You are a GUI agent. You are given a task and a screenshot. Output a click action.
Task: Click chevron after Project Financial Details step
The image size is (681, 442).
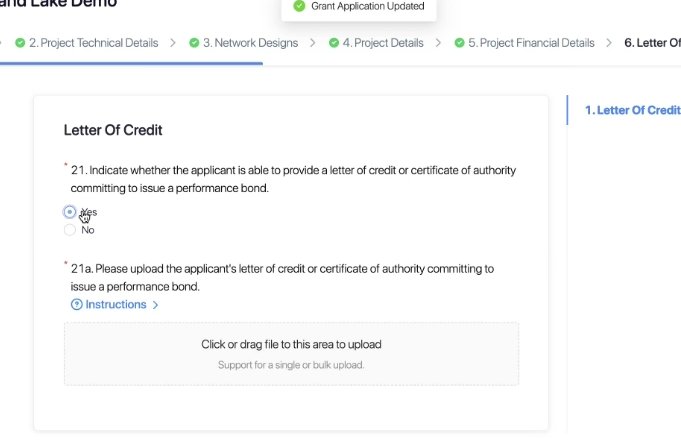[609, 43]
